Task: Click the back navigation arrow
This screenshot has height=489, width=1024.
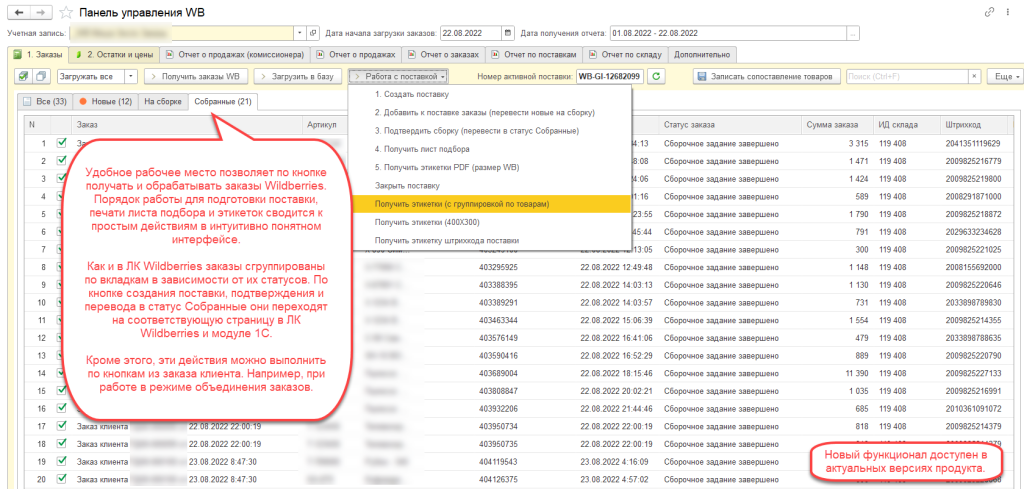Action: click(16, 13)
